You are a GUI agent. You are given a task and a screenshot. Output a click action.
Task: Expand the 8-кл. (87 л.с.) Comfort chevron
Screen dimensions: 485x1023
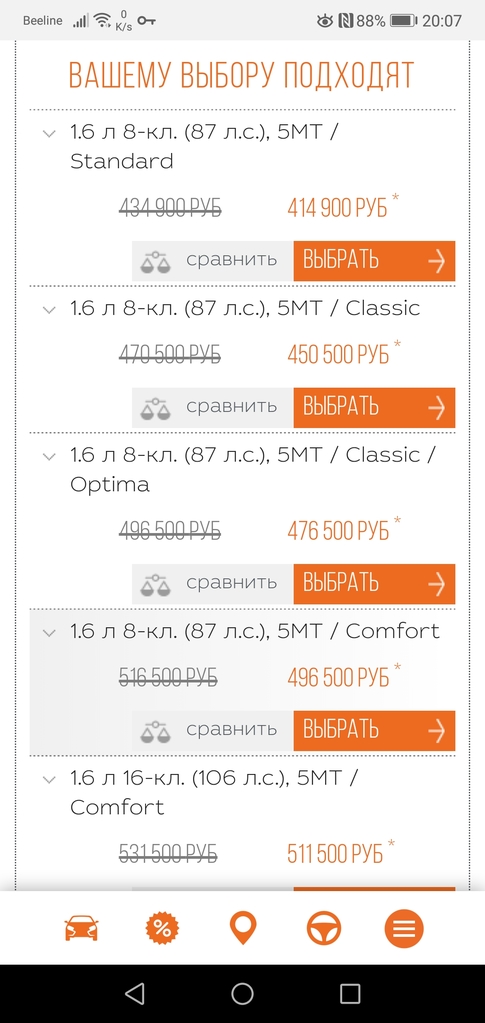click(49, 632)
